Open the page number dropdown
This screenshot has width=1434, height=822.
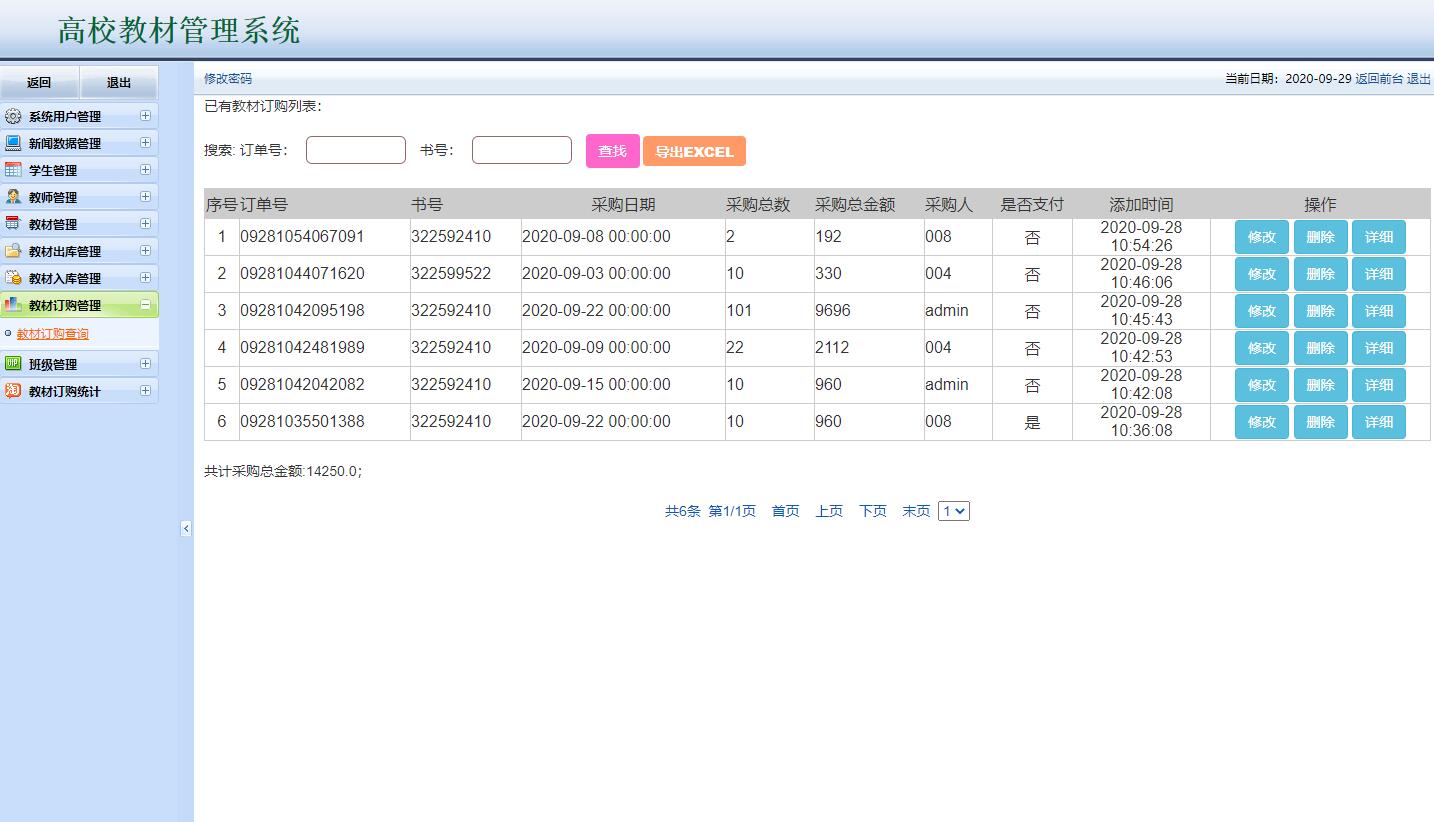click(954, 511)
